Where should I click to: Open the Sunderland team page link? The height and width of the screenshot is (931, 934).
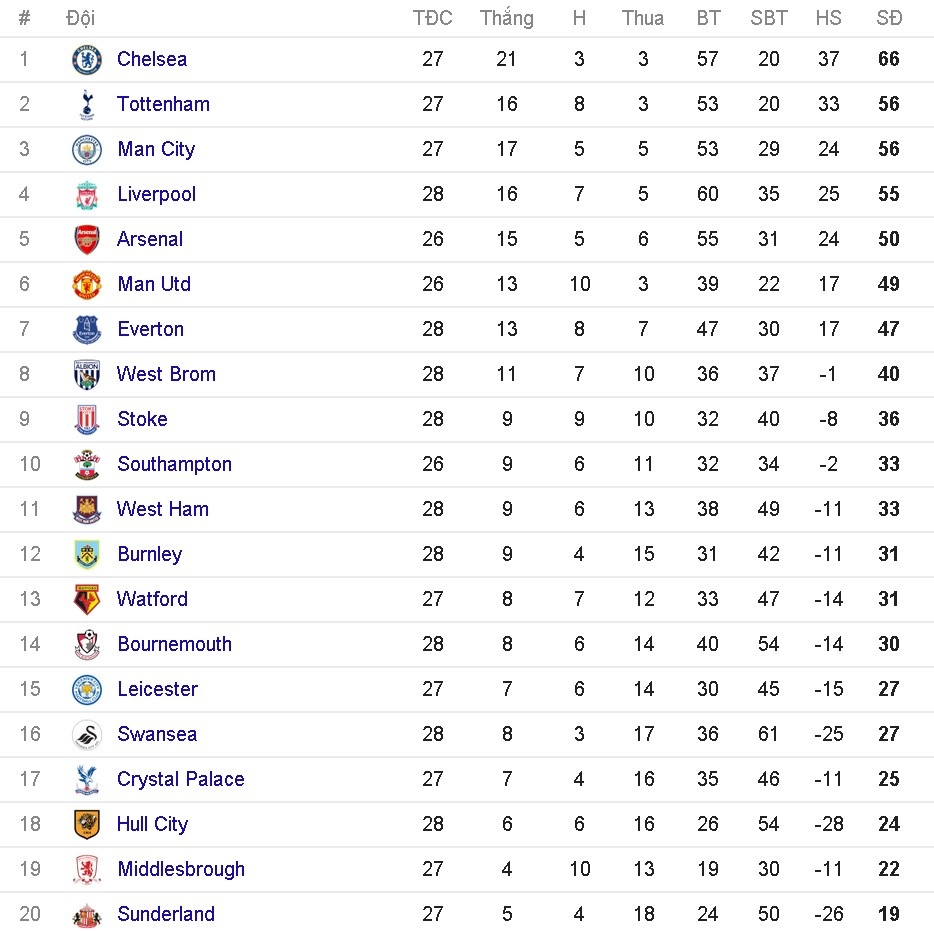coord(165,914)
